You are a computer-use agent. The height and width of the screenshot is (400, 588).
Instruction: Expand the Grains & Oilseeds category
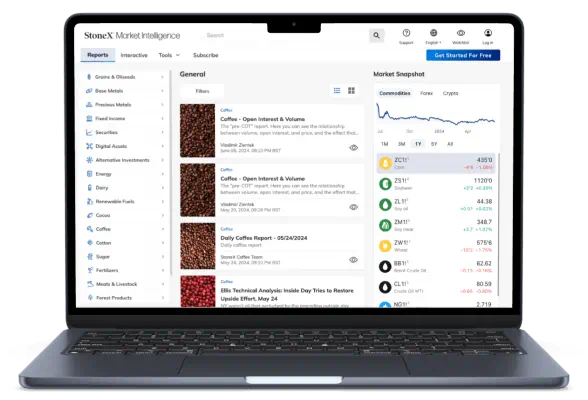coord(126,77)
